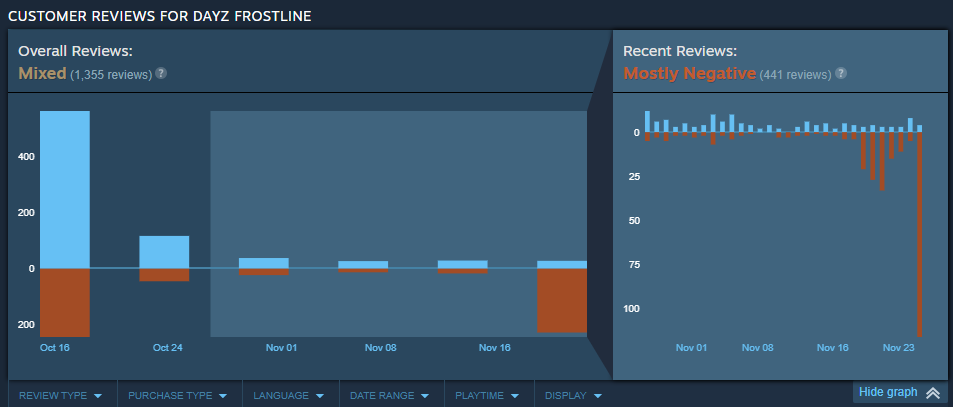Click the '(441 reviews)' count text
This screenshot has width=953, height=407.
(796, 75)
